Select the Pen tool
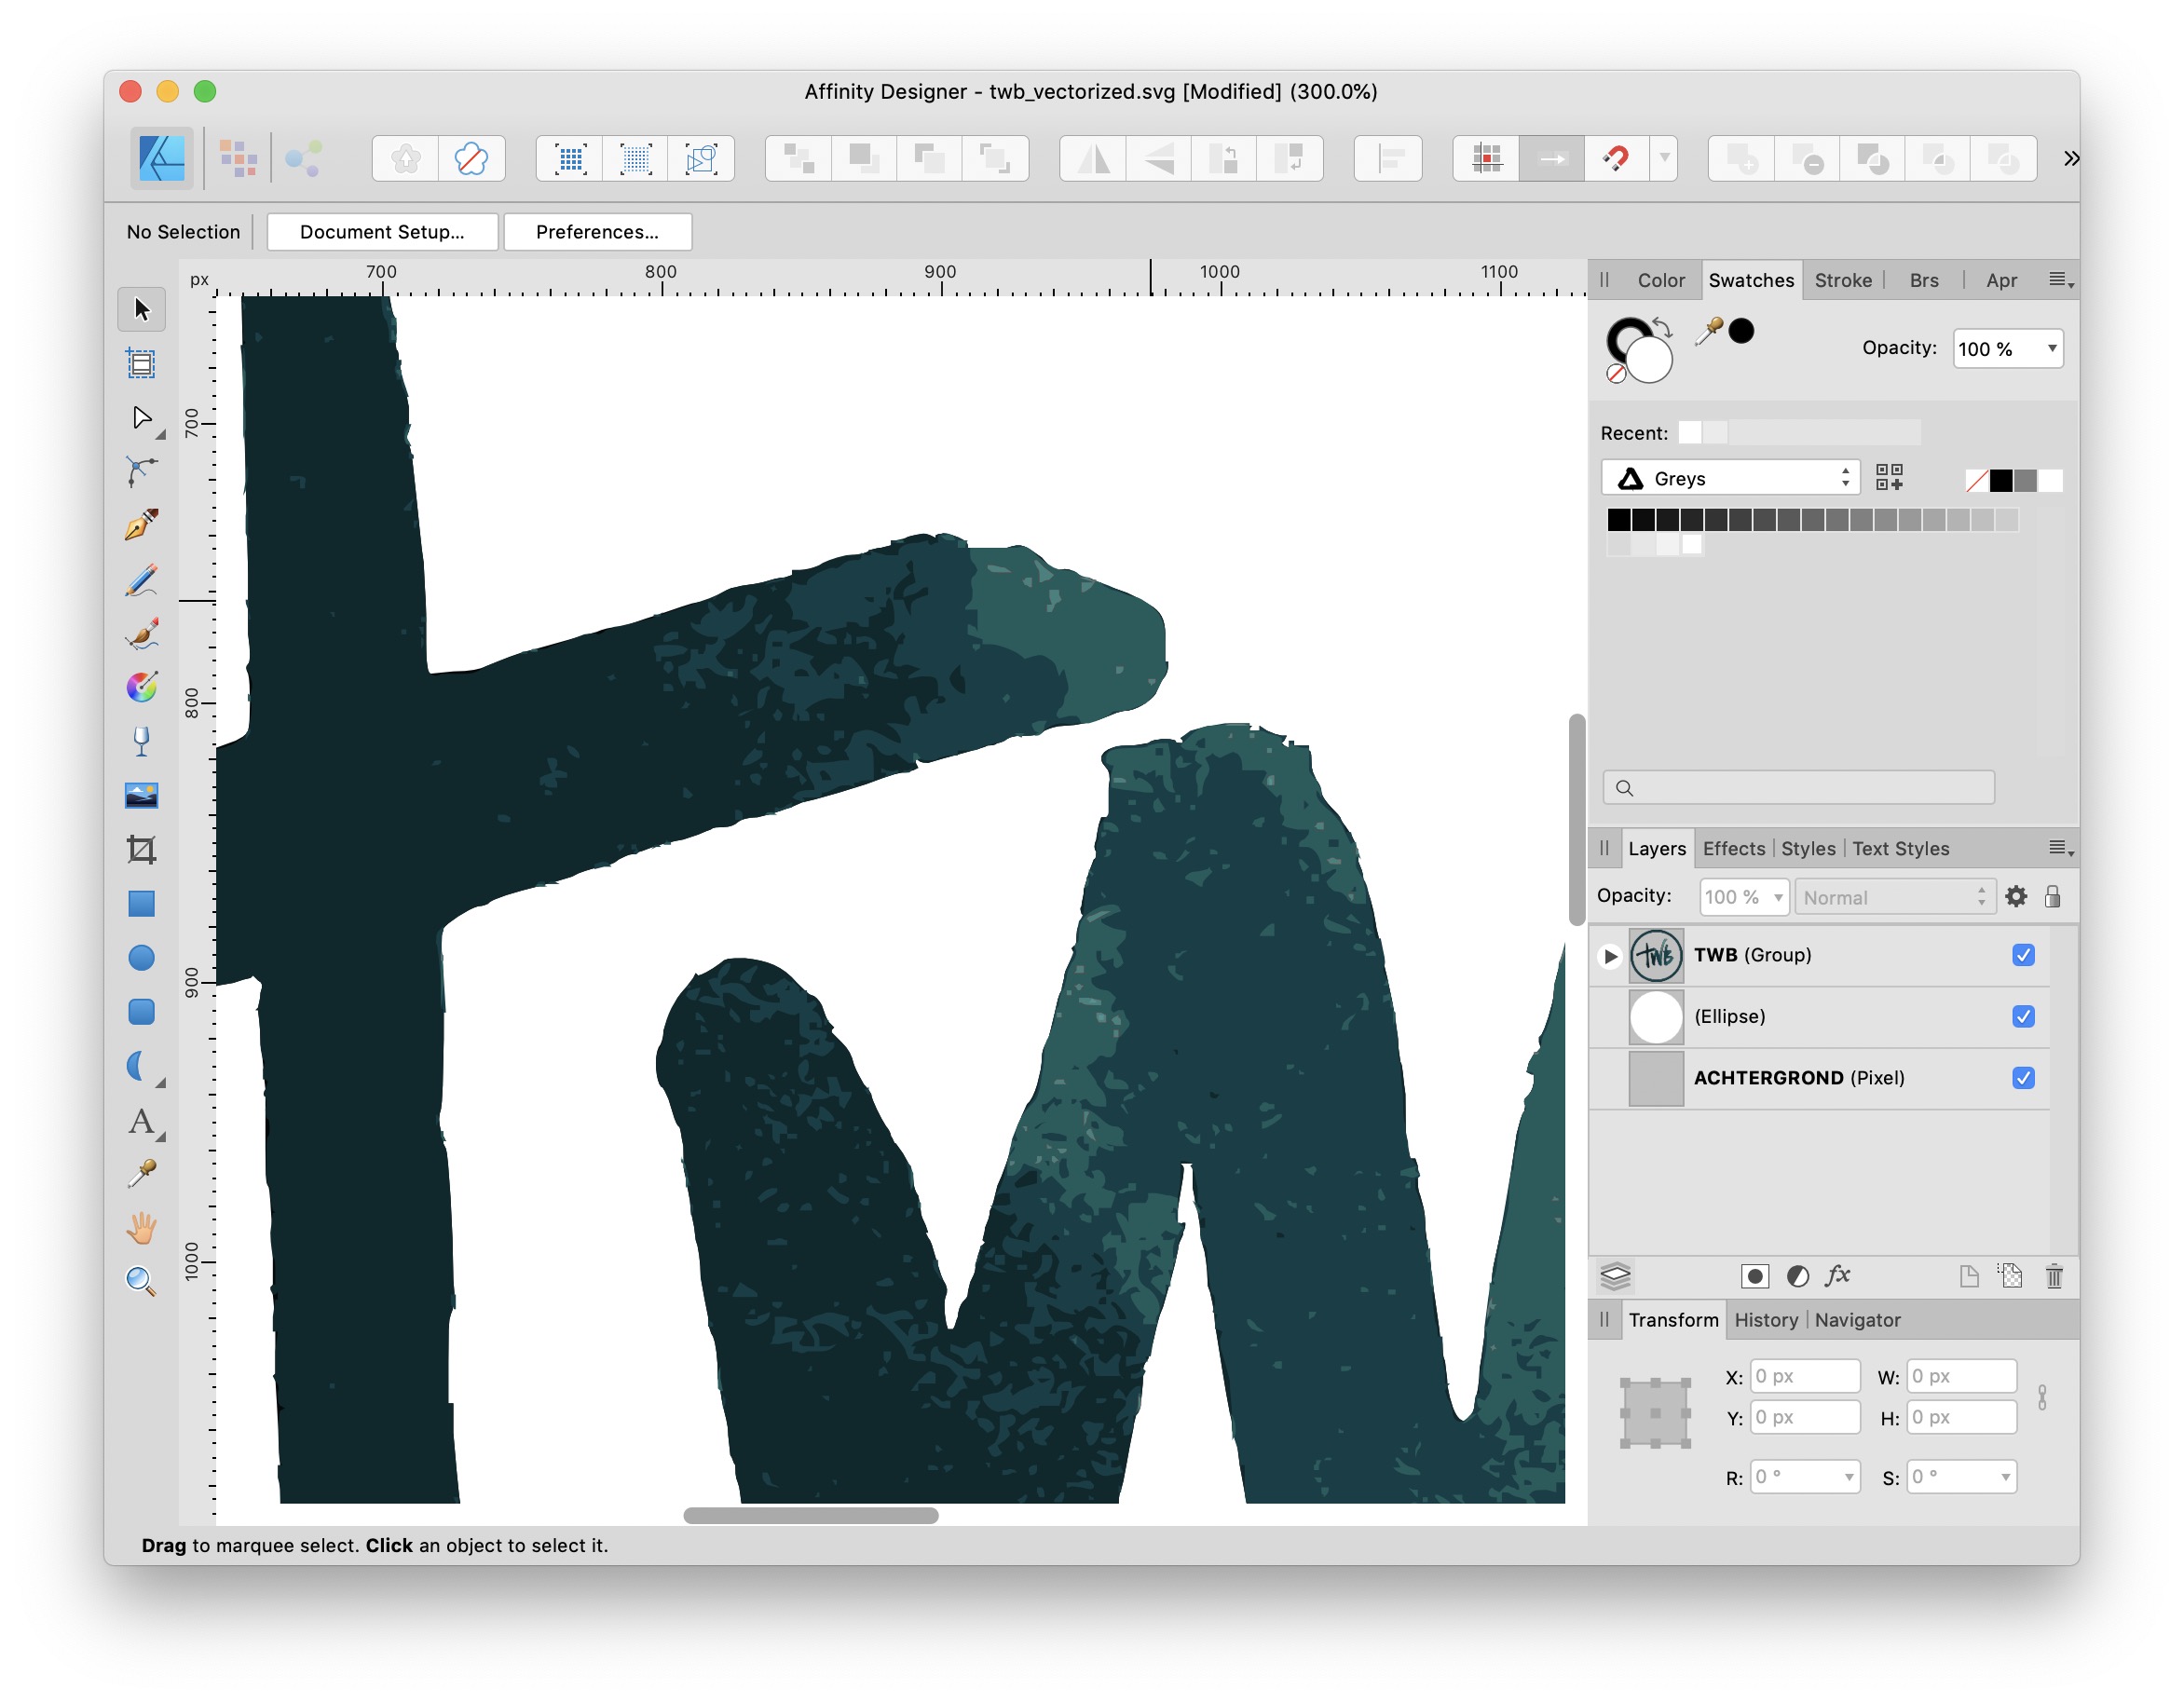 pyautogui.click(x=141, y=524)
